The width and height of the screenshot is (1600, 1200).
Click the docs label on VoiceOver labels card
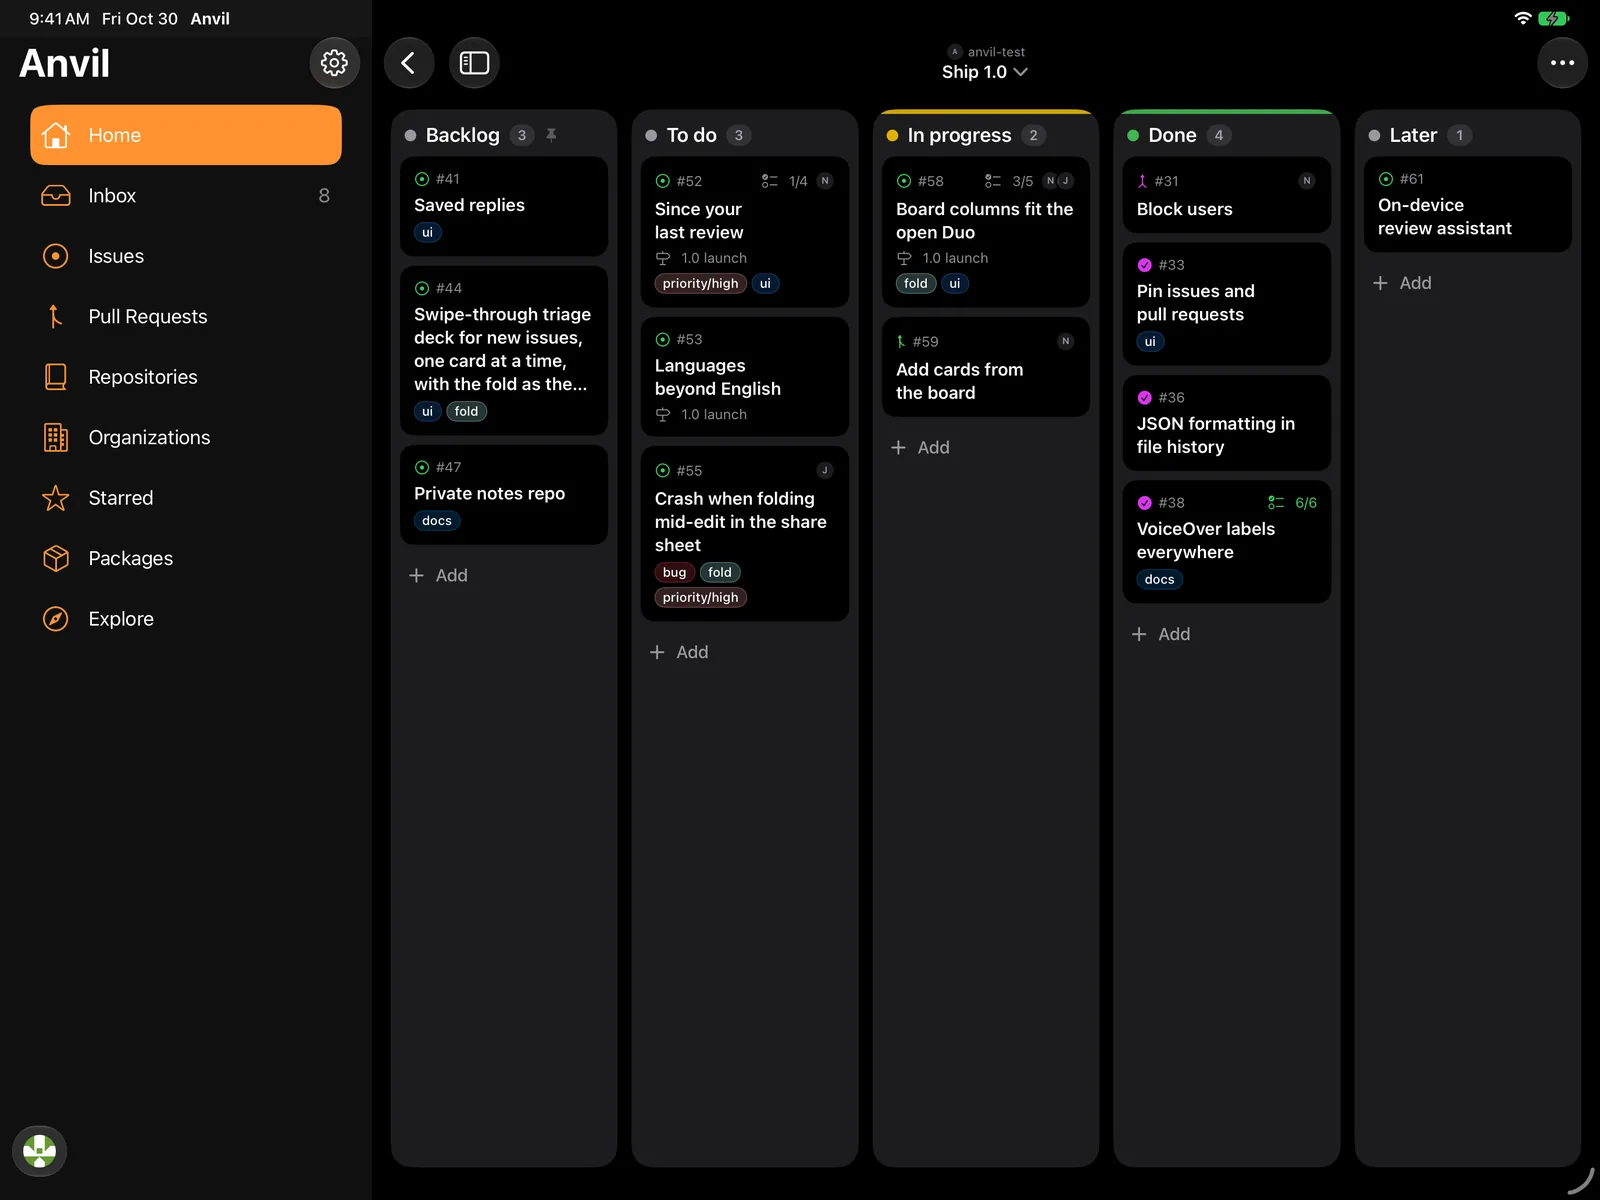pos(1159,579)
